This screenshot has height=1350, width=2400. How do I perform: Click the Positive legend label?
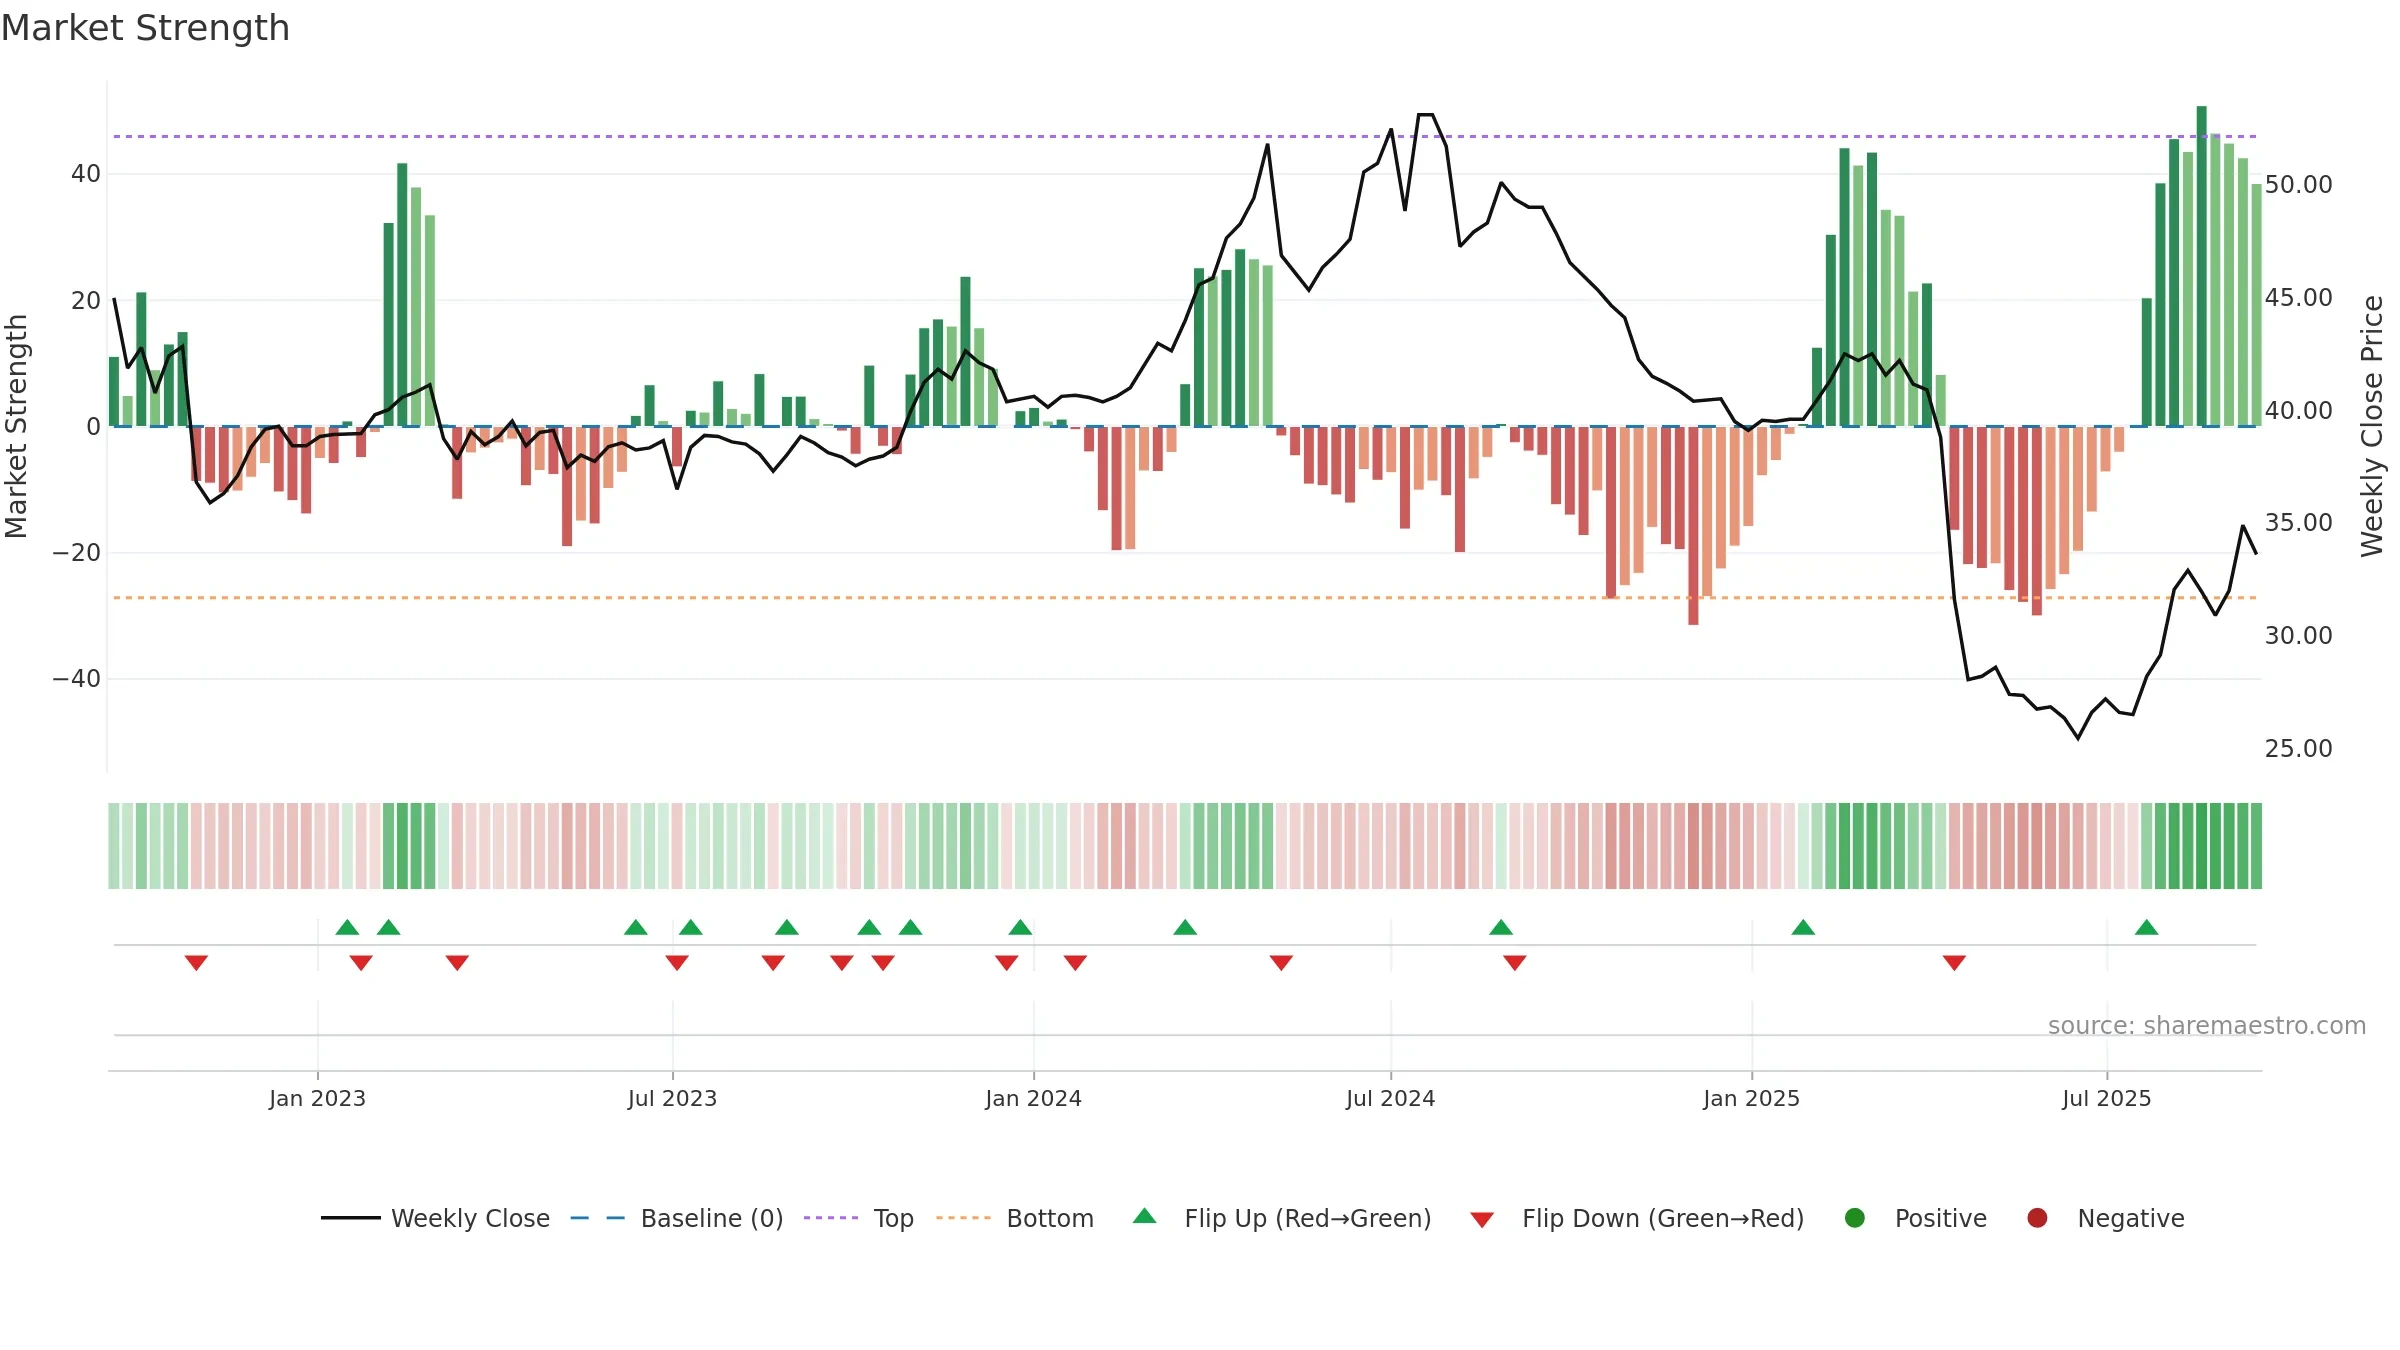[1940, 1218]
